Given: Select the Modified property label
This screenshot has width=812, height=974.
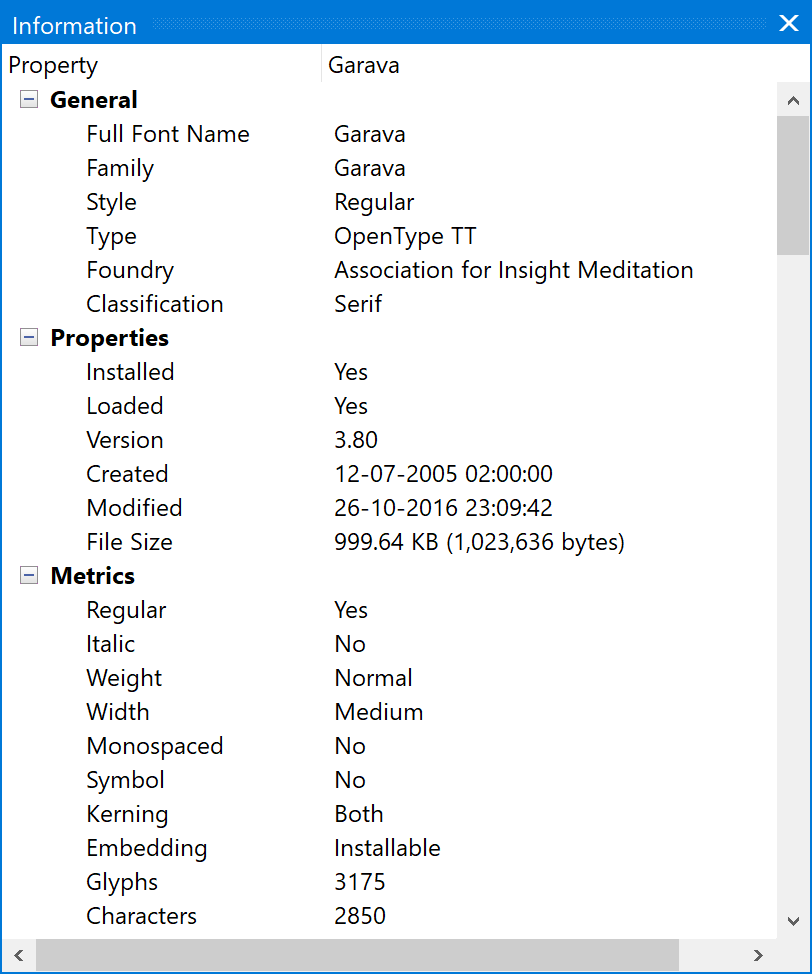Looking at the screenshot, I should [x=134, y=508].
